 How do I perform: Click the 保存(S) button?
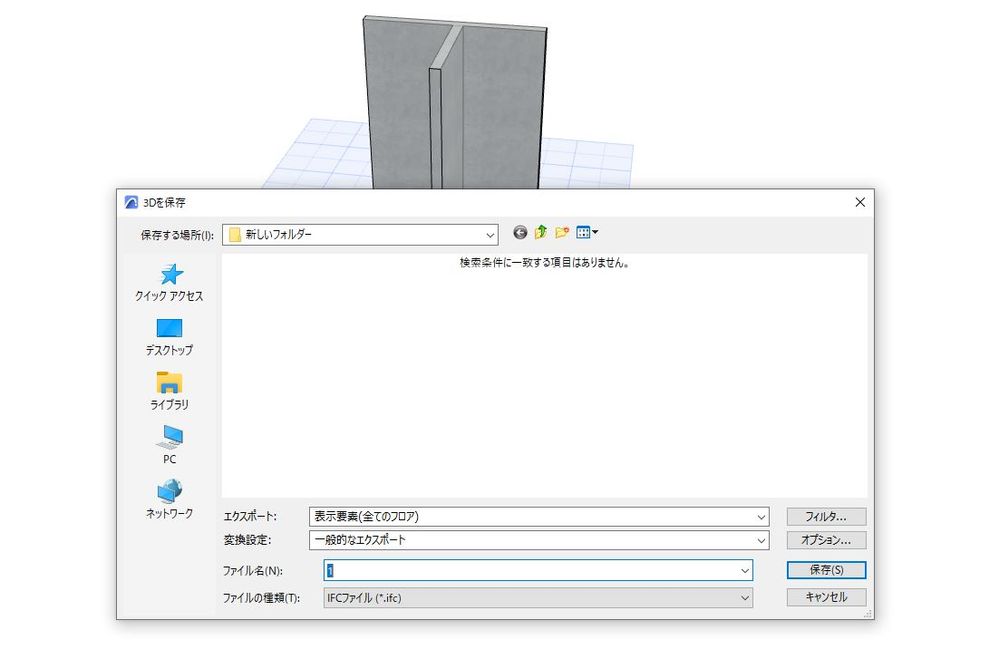pos(826,570)
